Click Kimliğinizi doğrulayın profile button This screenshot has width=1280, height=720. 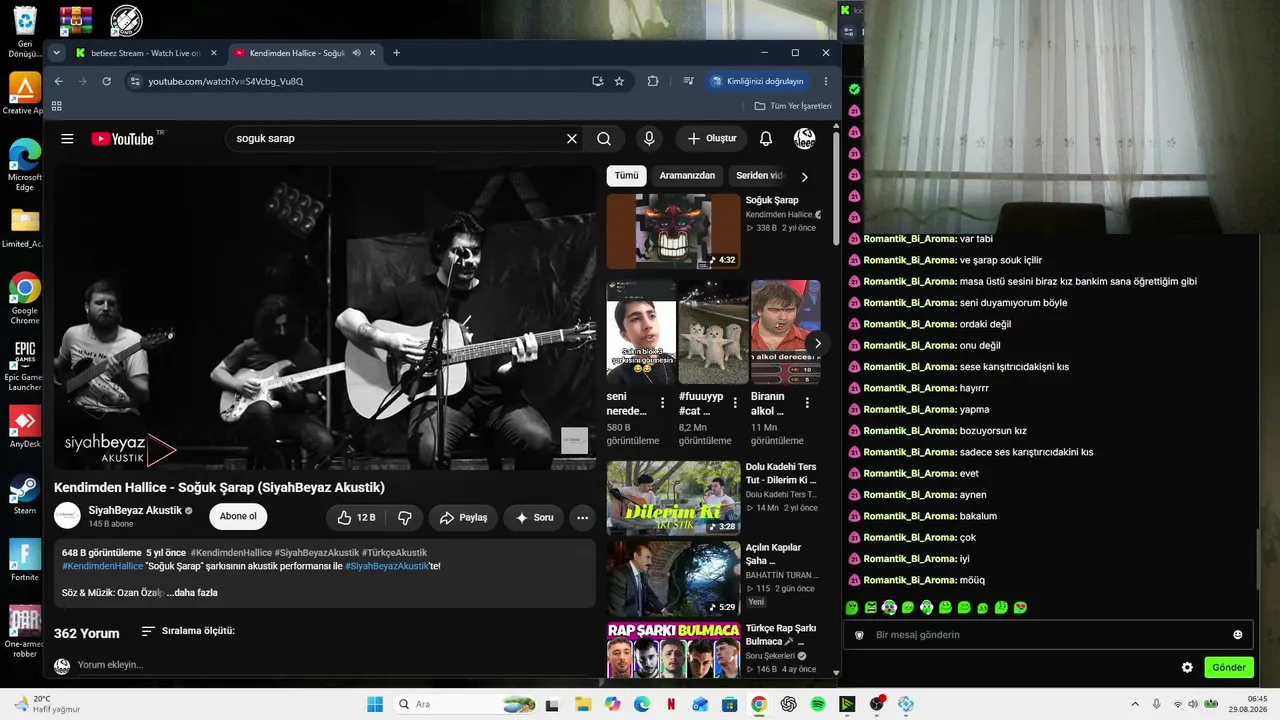757,81
